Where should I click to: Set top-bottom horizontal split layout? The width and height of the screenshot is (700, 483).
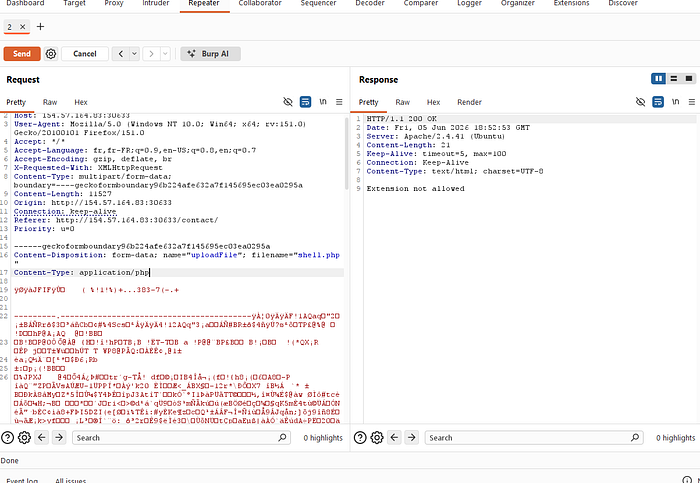point(674,79)
